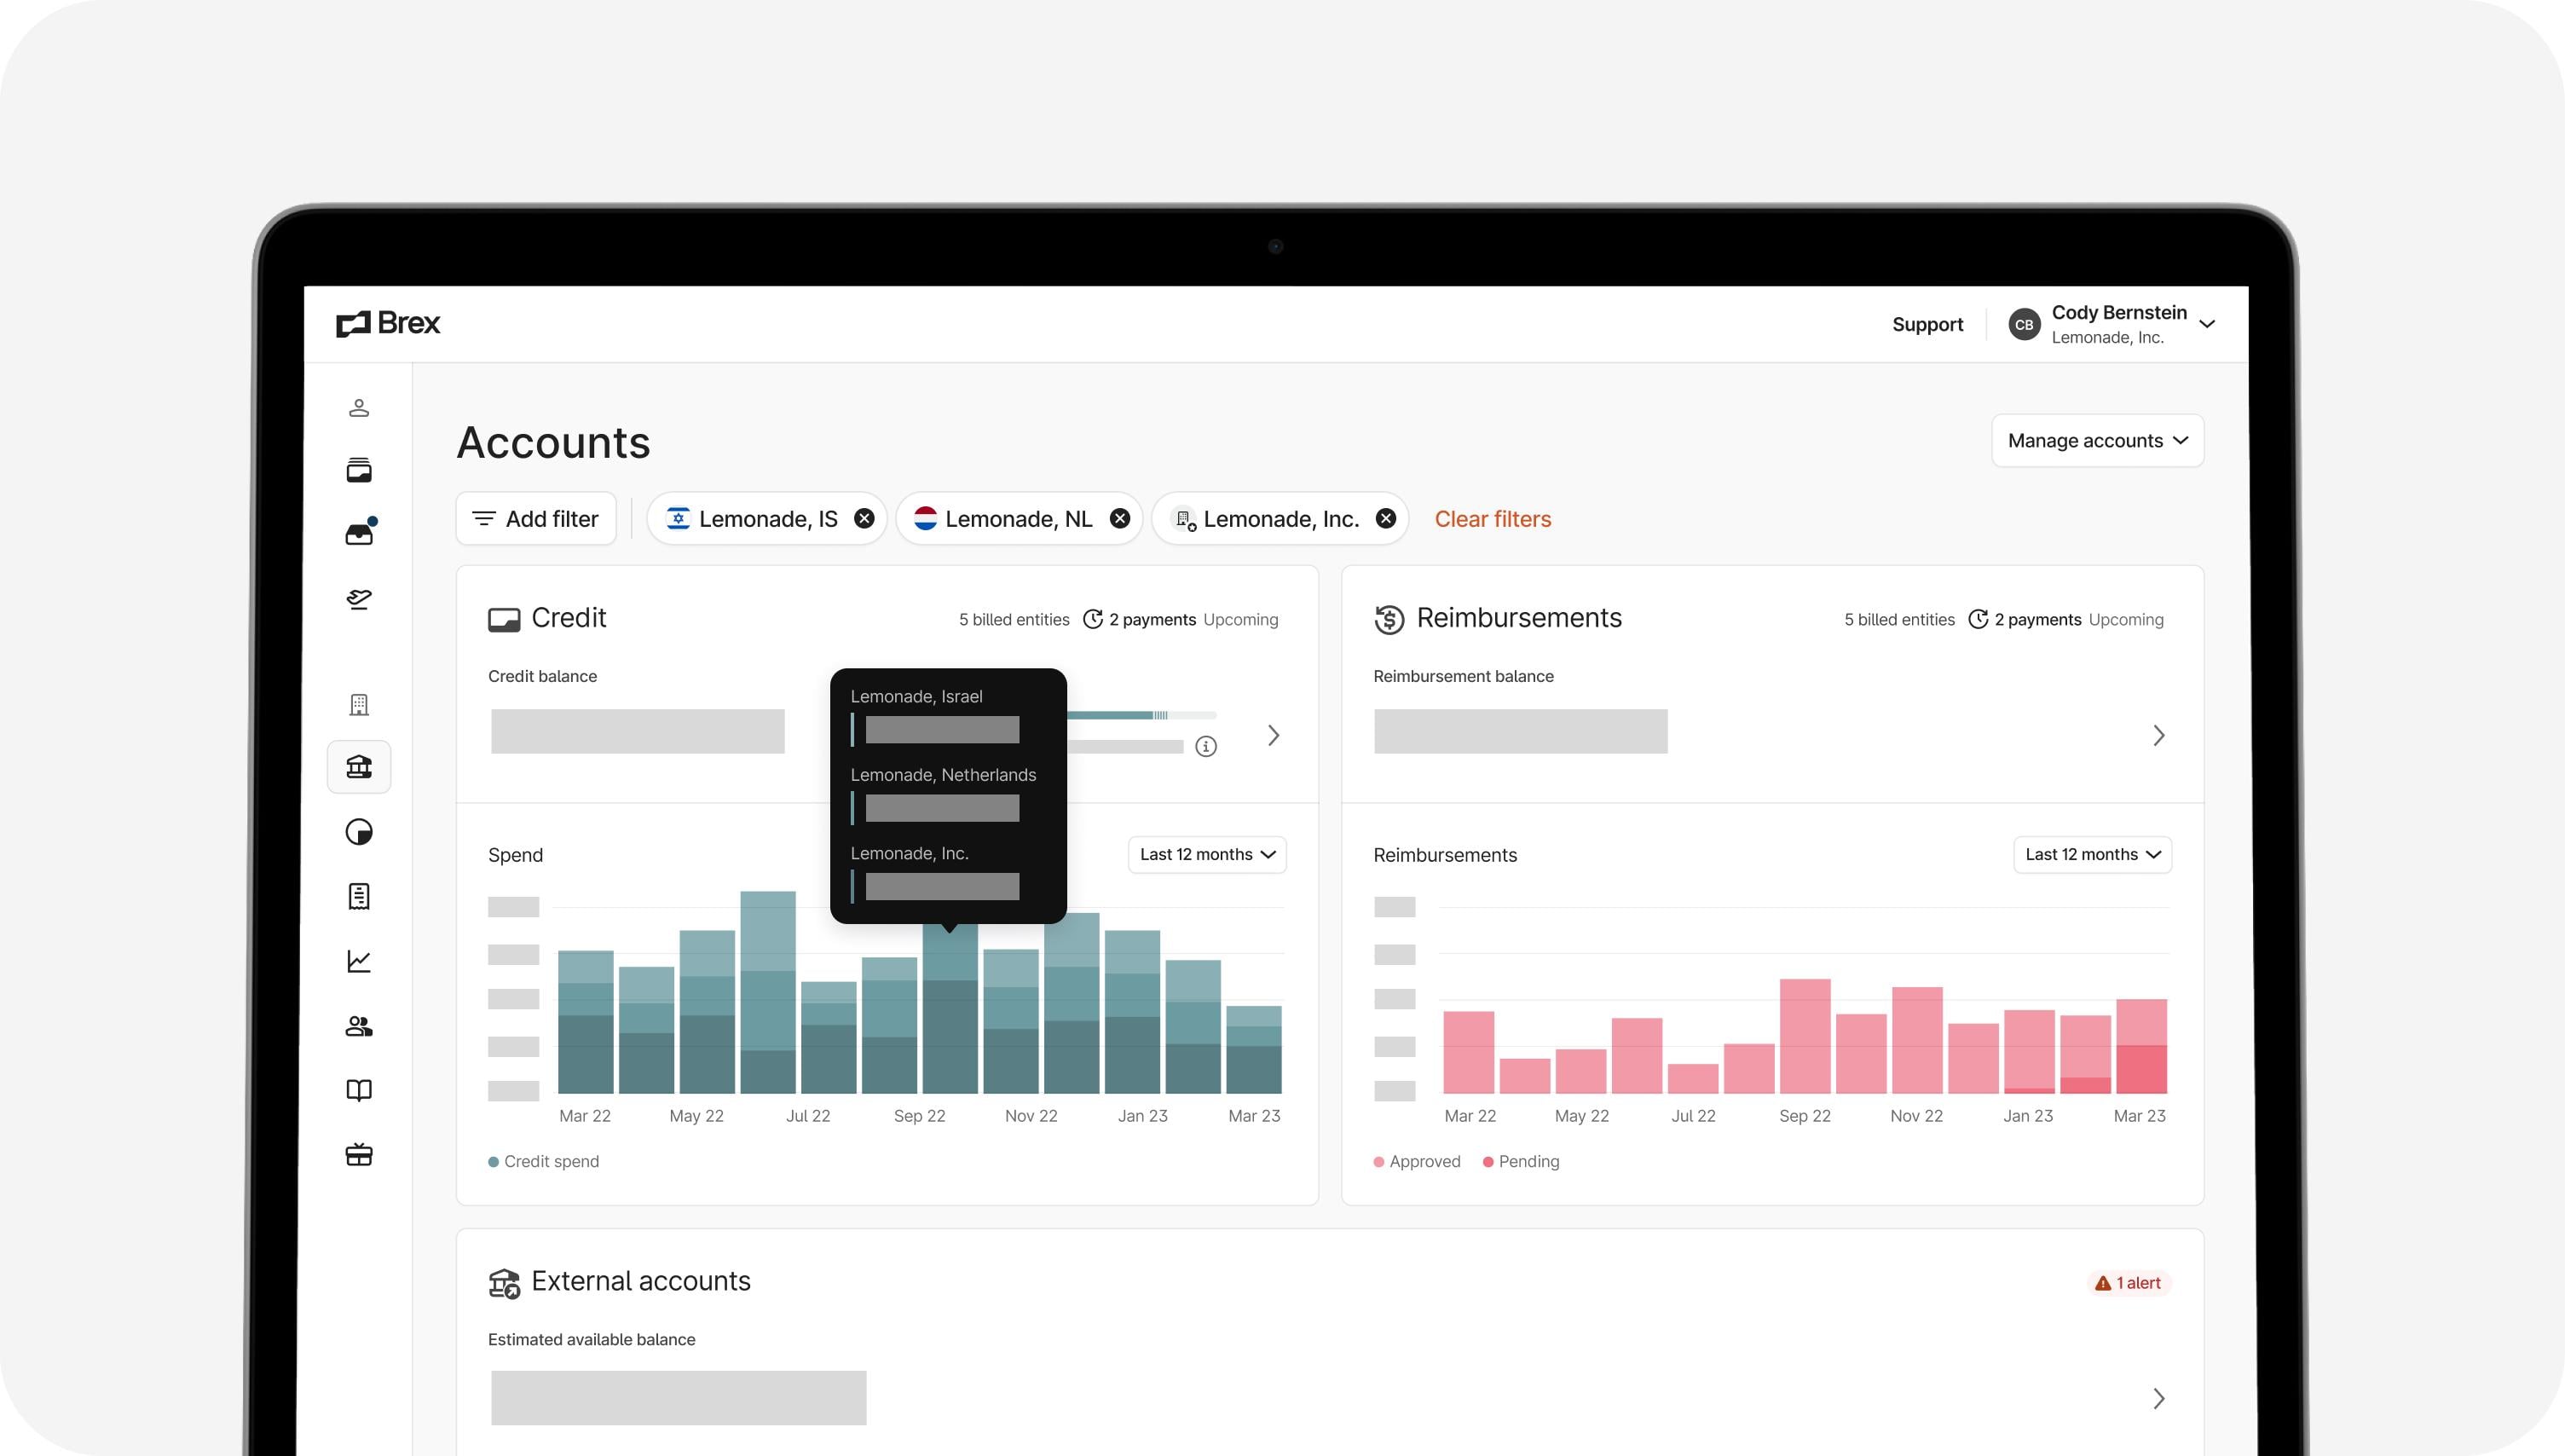2565x1456 pixels.
Task: Click the line graph reporting sidebar icon
Action: [359, 961]
